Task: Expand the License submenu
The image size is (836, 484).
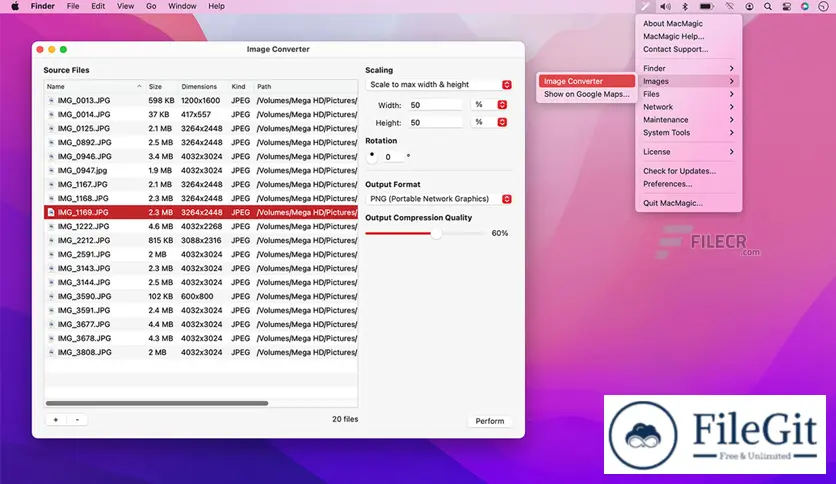Action: coord(688,151)
